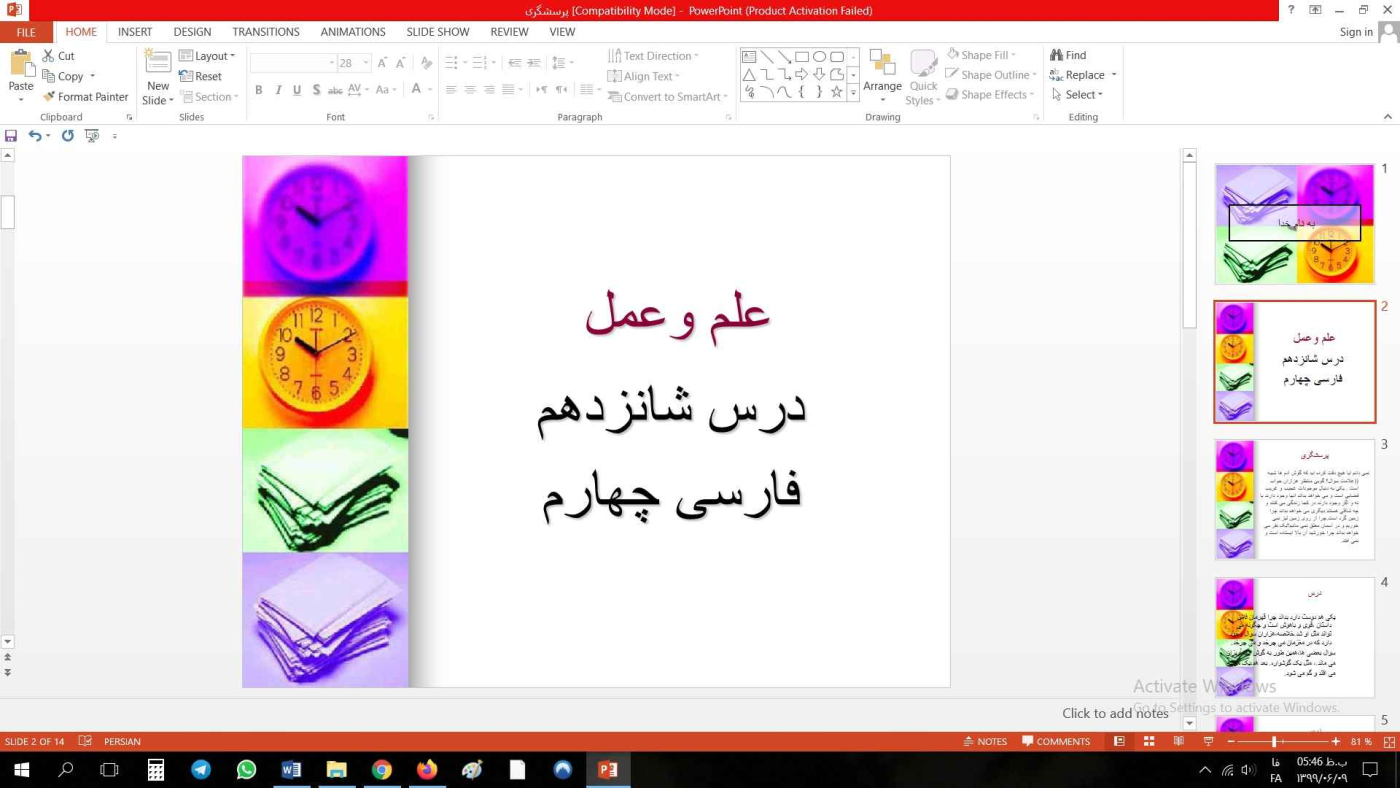
Task: Click the Cut scissors icon
Action: tap(48, 56)
